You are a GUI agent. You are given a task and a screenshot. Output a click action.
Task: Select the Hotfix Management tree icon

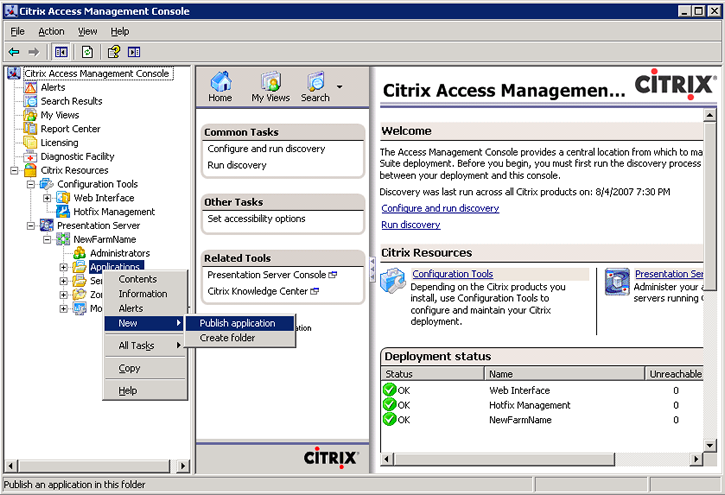coord(63,212)
